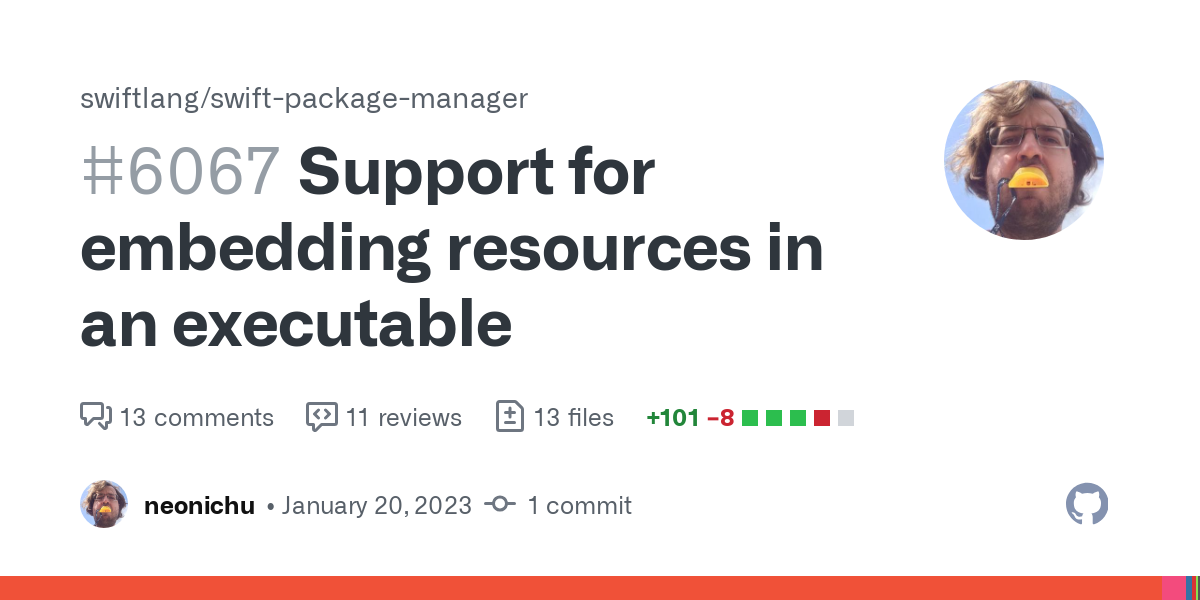Click the comments speech bubble icon

[96, 417]
